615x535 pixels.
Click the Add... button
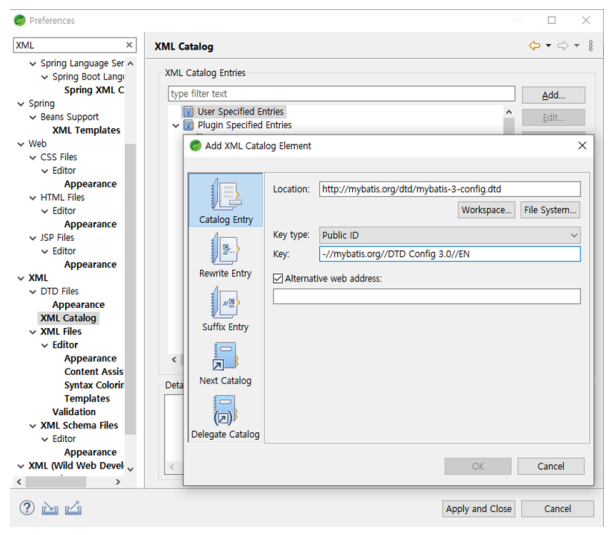coord(553,95)
